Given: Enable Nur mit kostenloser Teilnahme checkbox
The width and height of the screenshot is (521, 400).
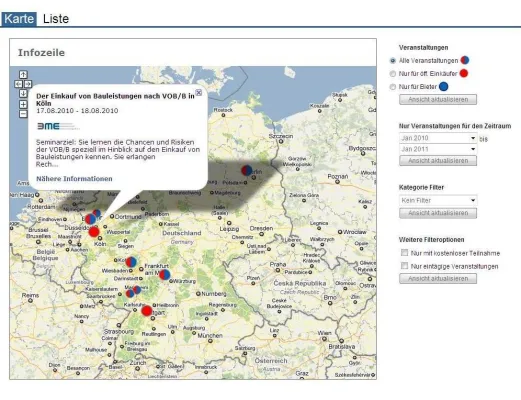Looking at the screenshot, I should 404,253.
